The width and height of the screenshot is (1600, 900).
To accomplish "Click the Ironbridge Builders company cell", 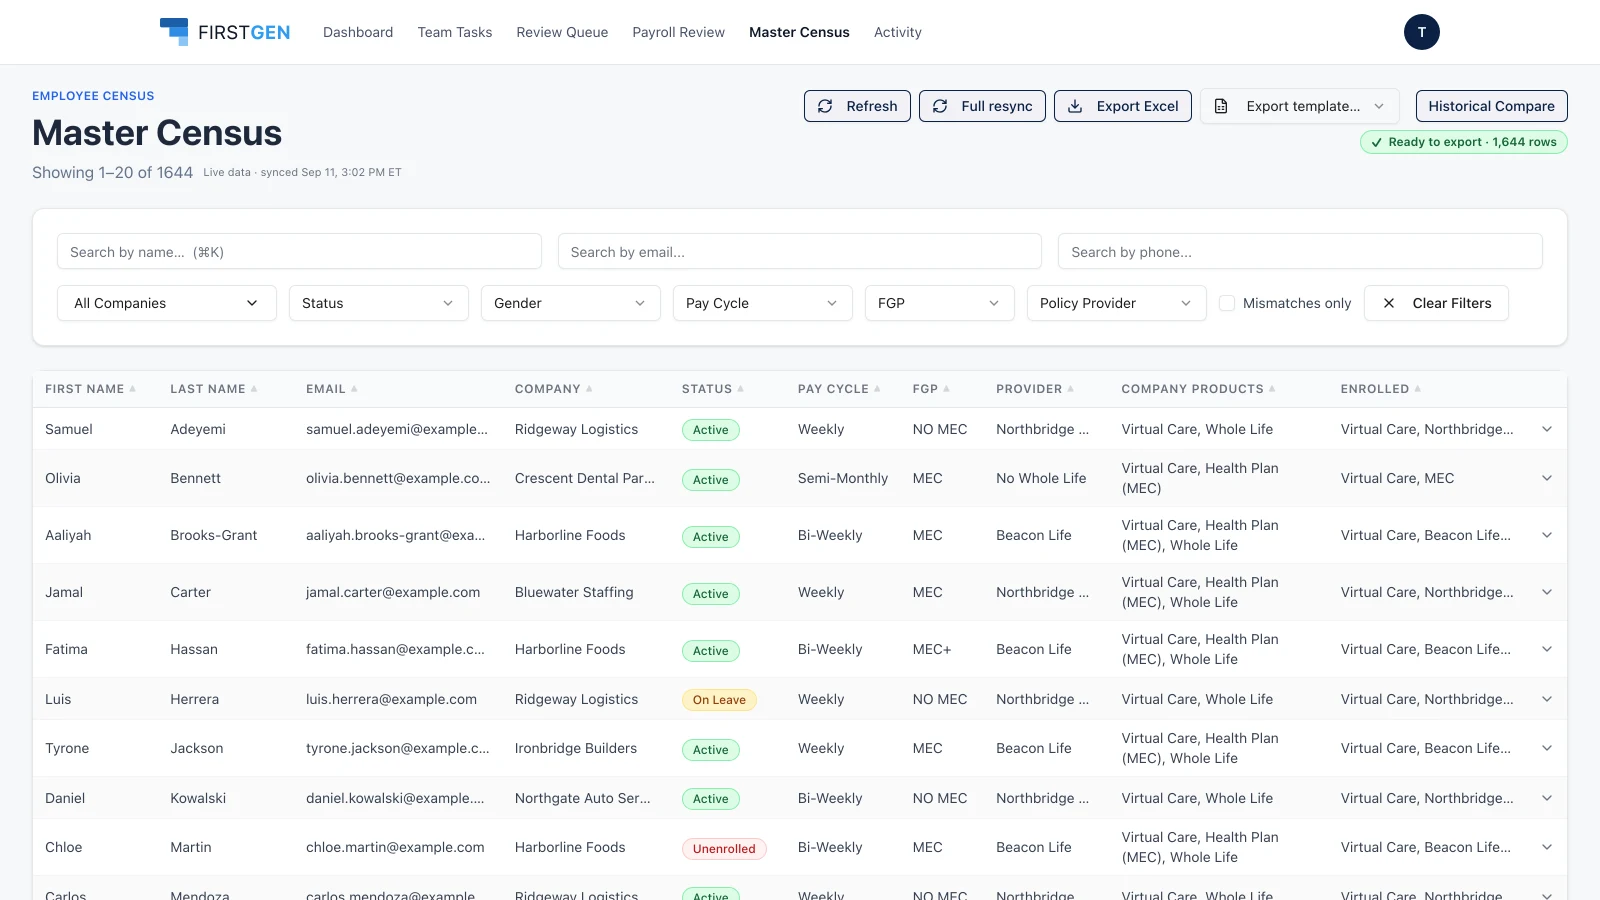I will tap(576, 748).
